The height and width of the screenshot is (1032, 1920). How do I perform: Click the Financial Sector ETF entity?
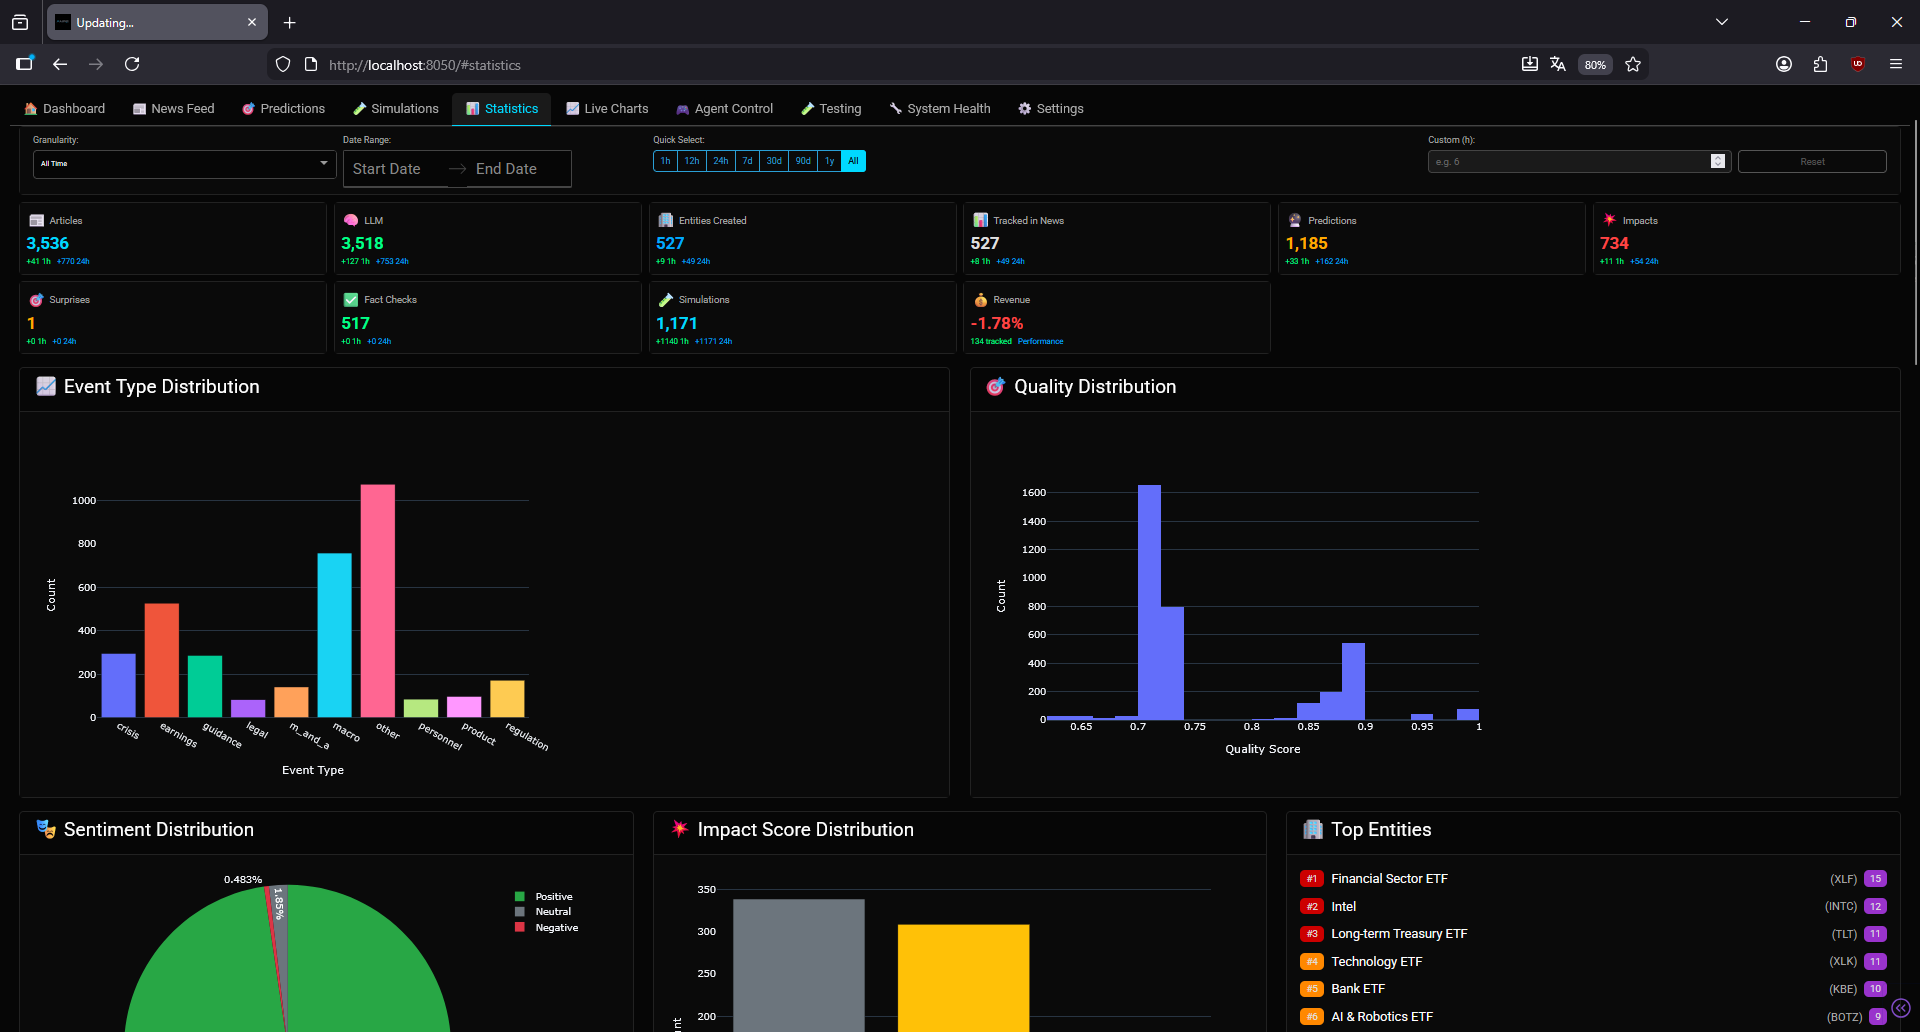click(x=1593, y=879)
